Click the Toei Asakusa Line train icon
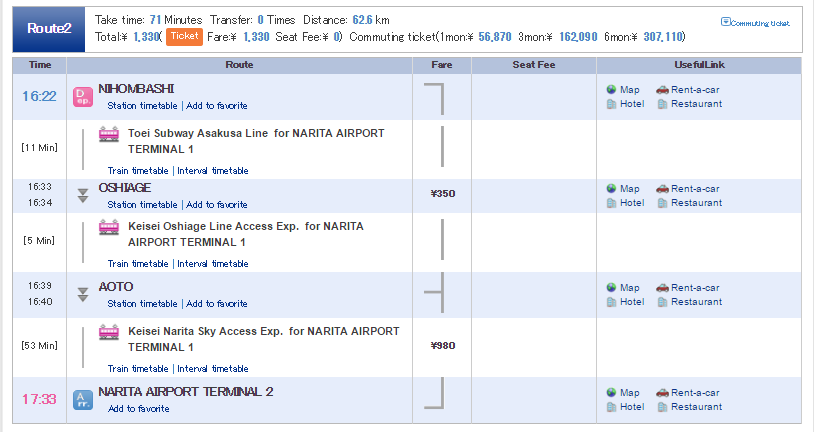Viewport: 814px width, 432px height. [x=110, y=134]
